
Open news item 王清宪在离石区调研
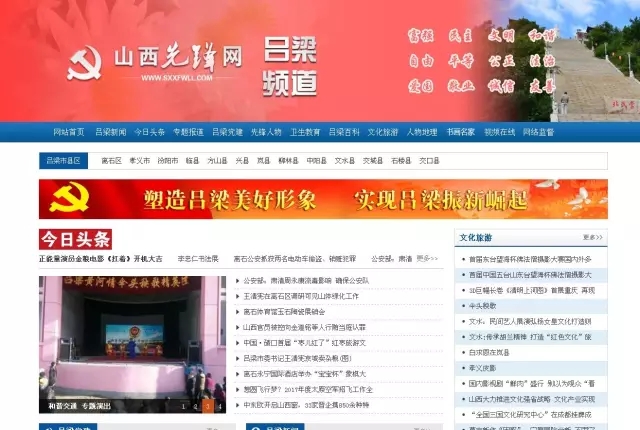point(301,296)
